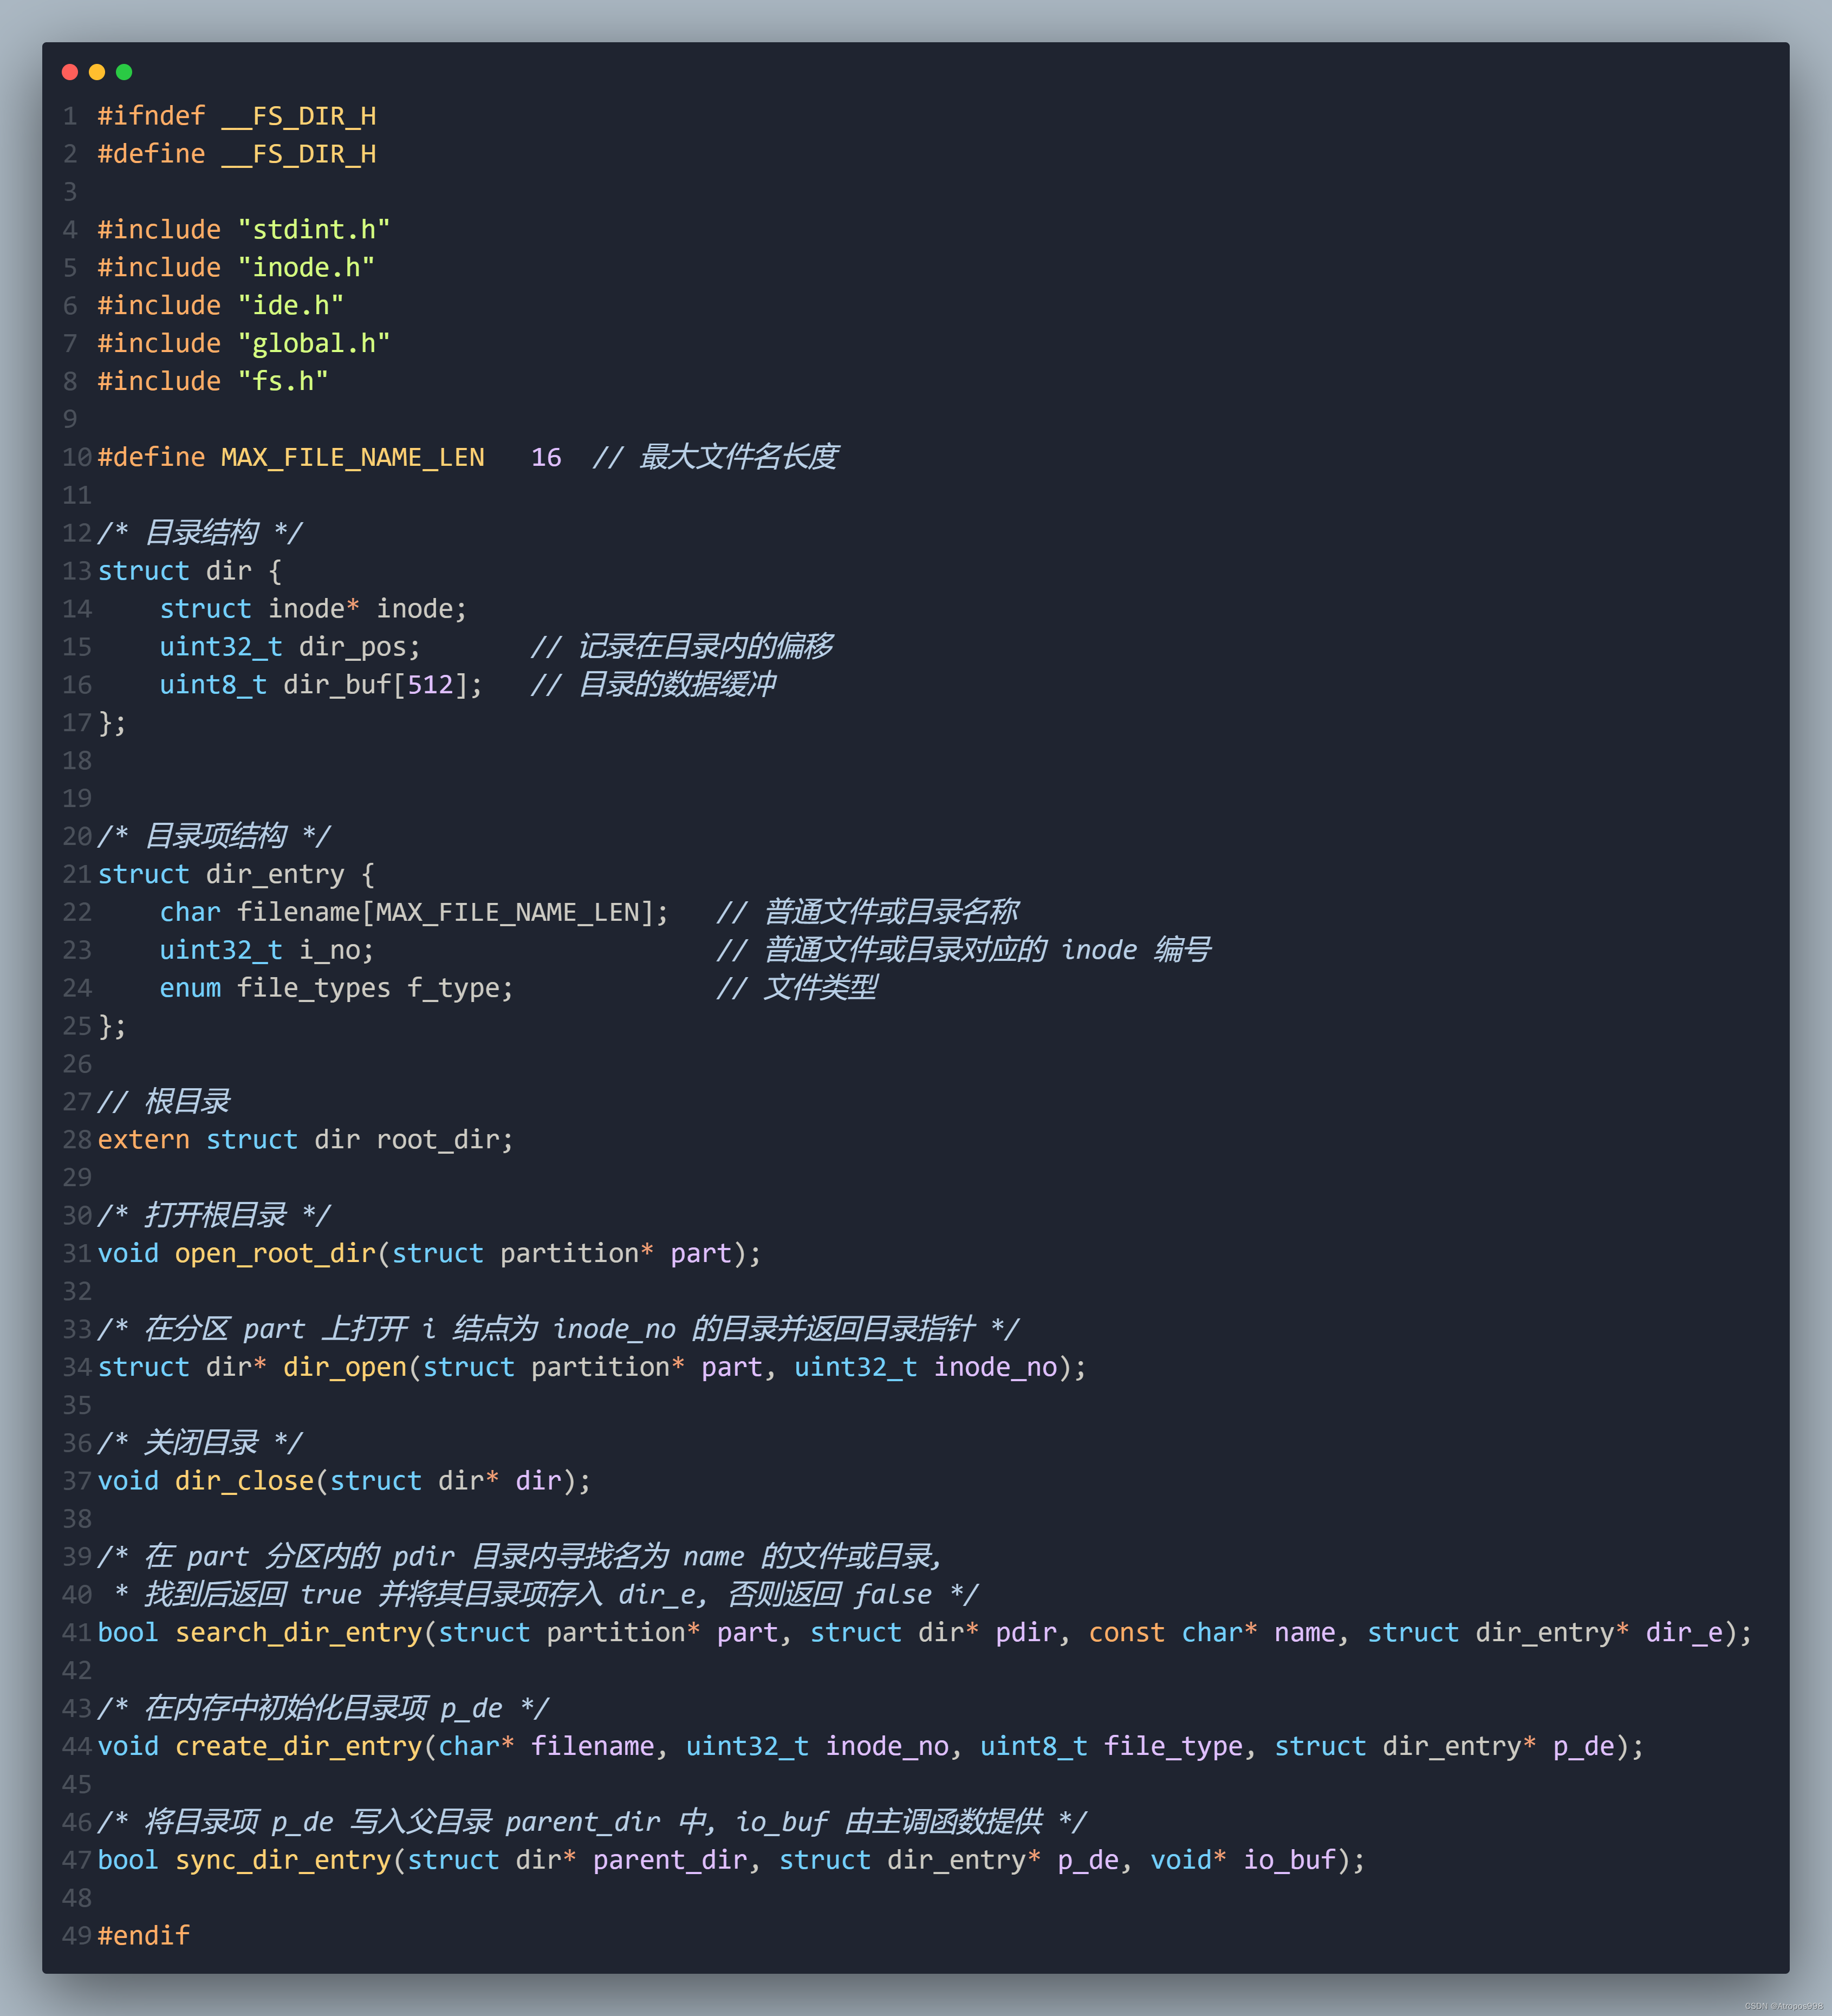Click the #endif directive on line 49

[143, 1936]
